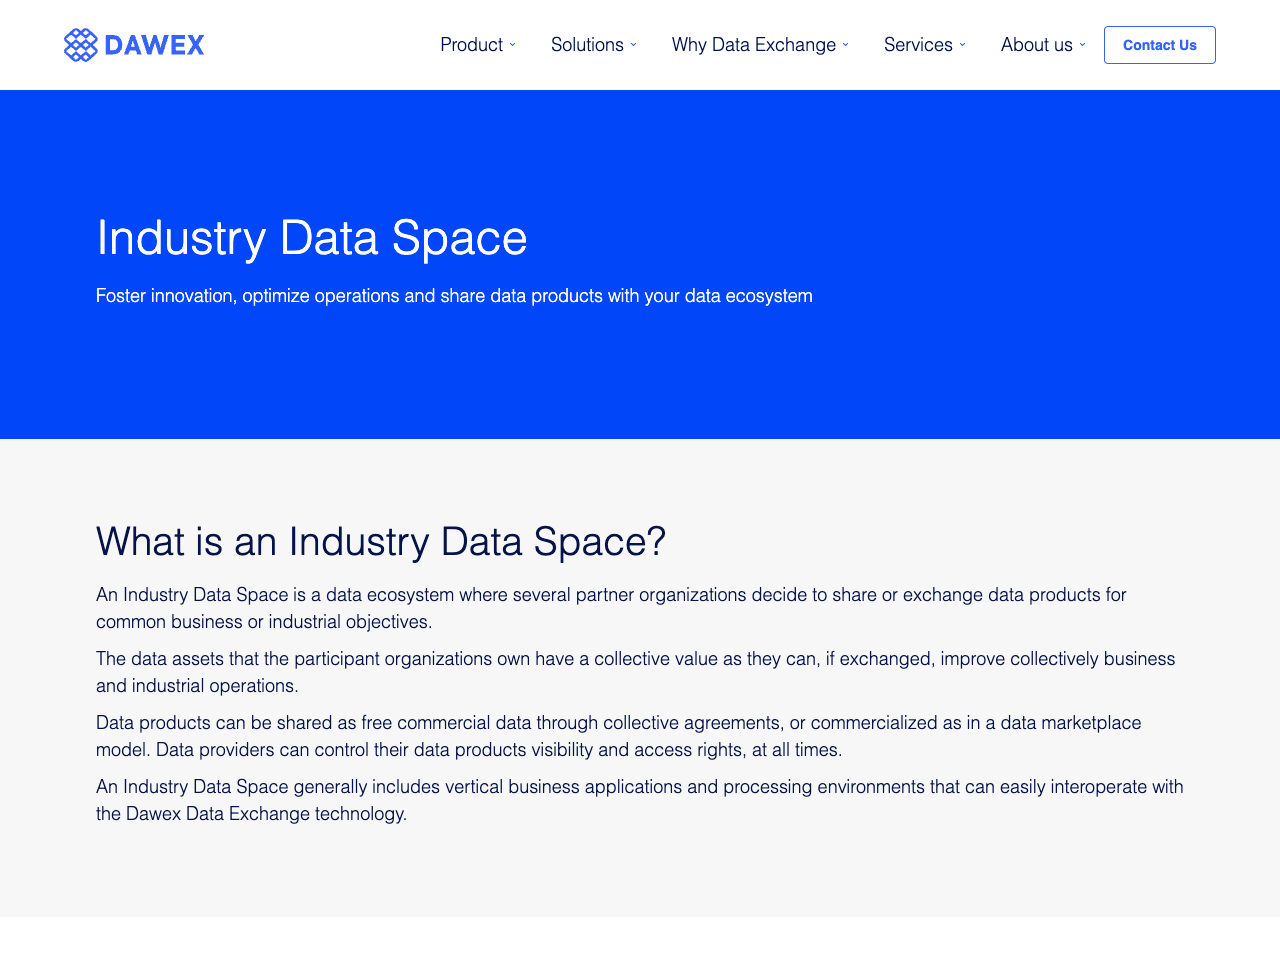Click paragraph starting 'Data products can be shared'
This screenshot has height=960, width=1280.
[618, 736]
